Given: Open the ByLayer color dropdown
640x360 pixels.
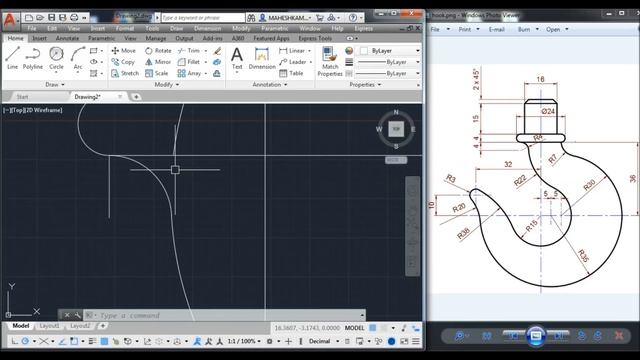Looking at the screenshot, I should coord(418,51).
